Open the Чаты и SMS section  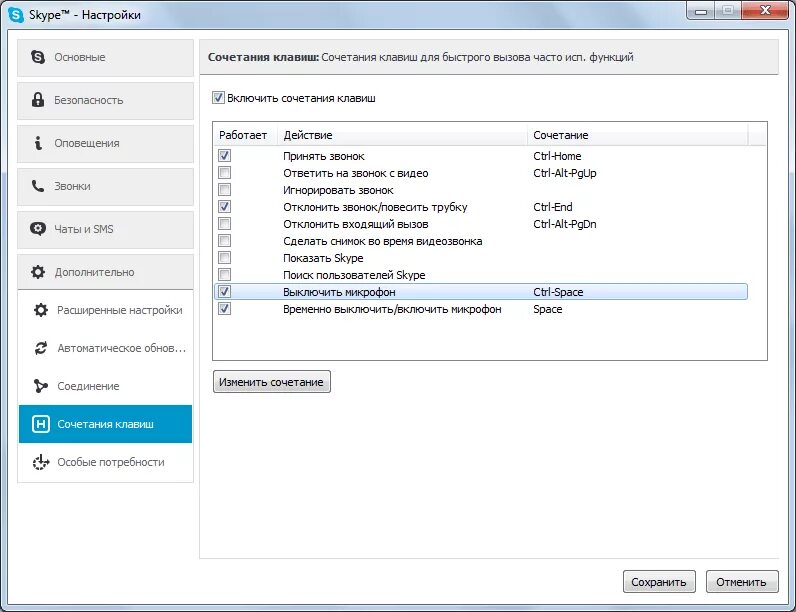point(106,229)
